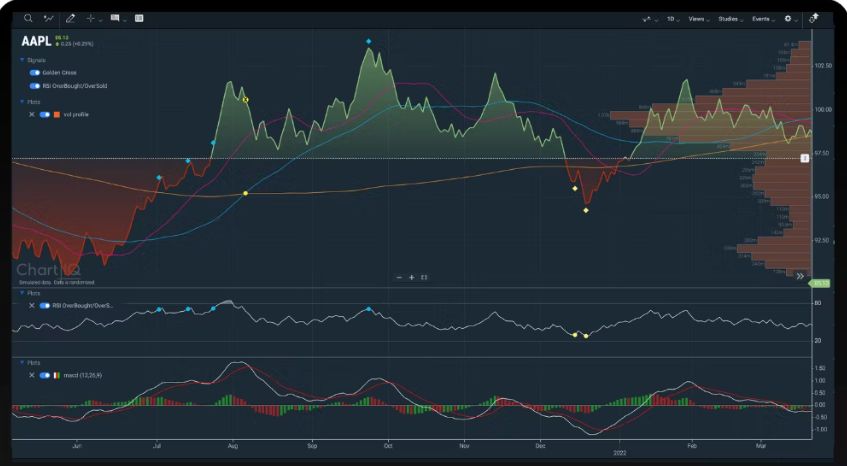
Task: Remove the vol profile study
Action: pos(32,114)
